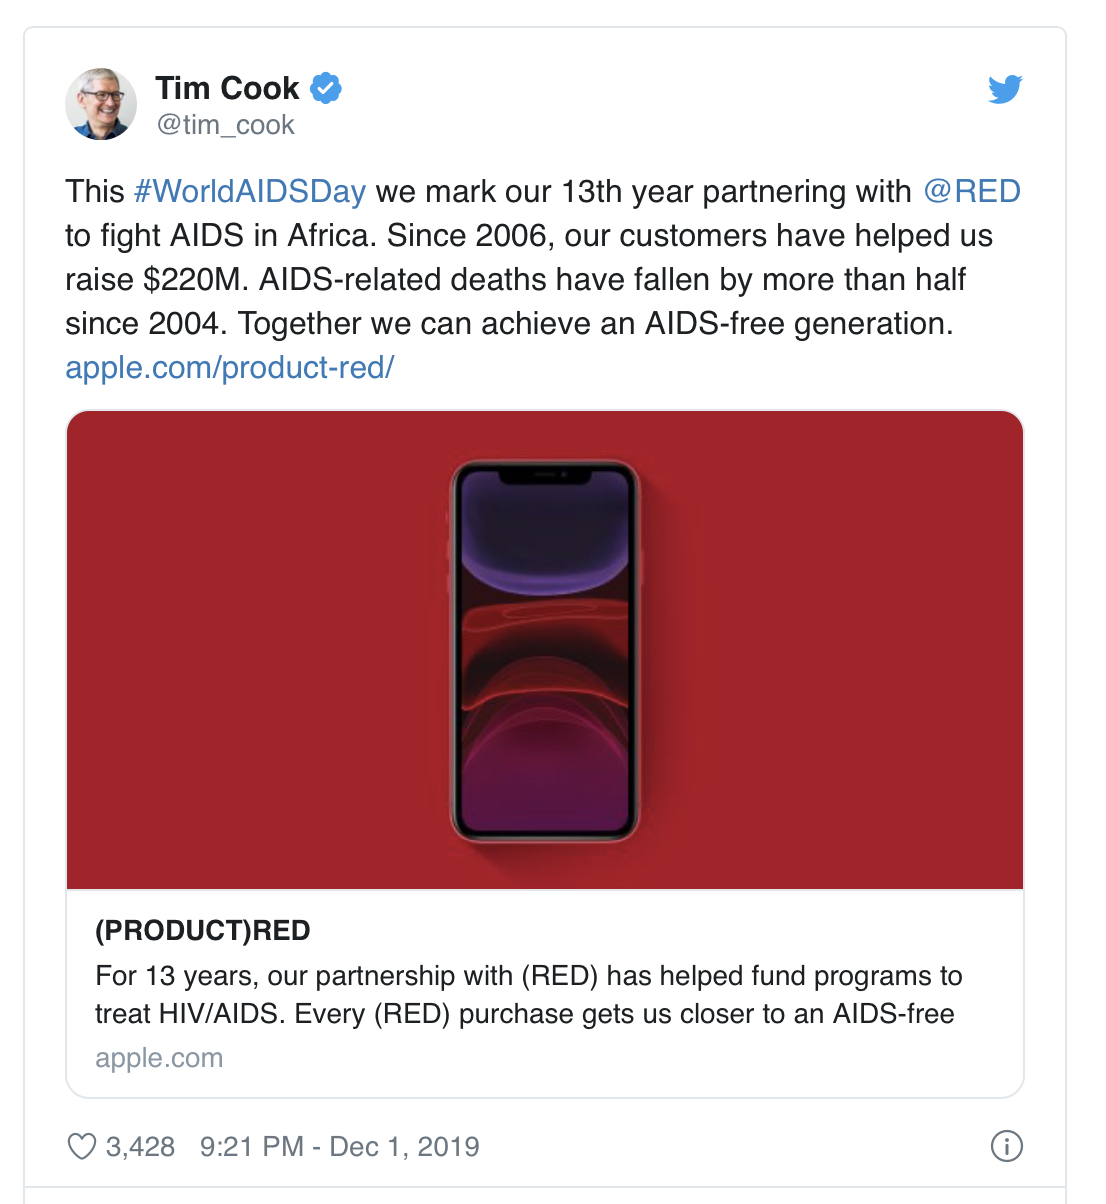The width and height of the screenshot is (1106, 1204).
Task: Click the verified badge next to Tim Cook
Action: pos(325,87)
